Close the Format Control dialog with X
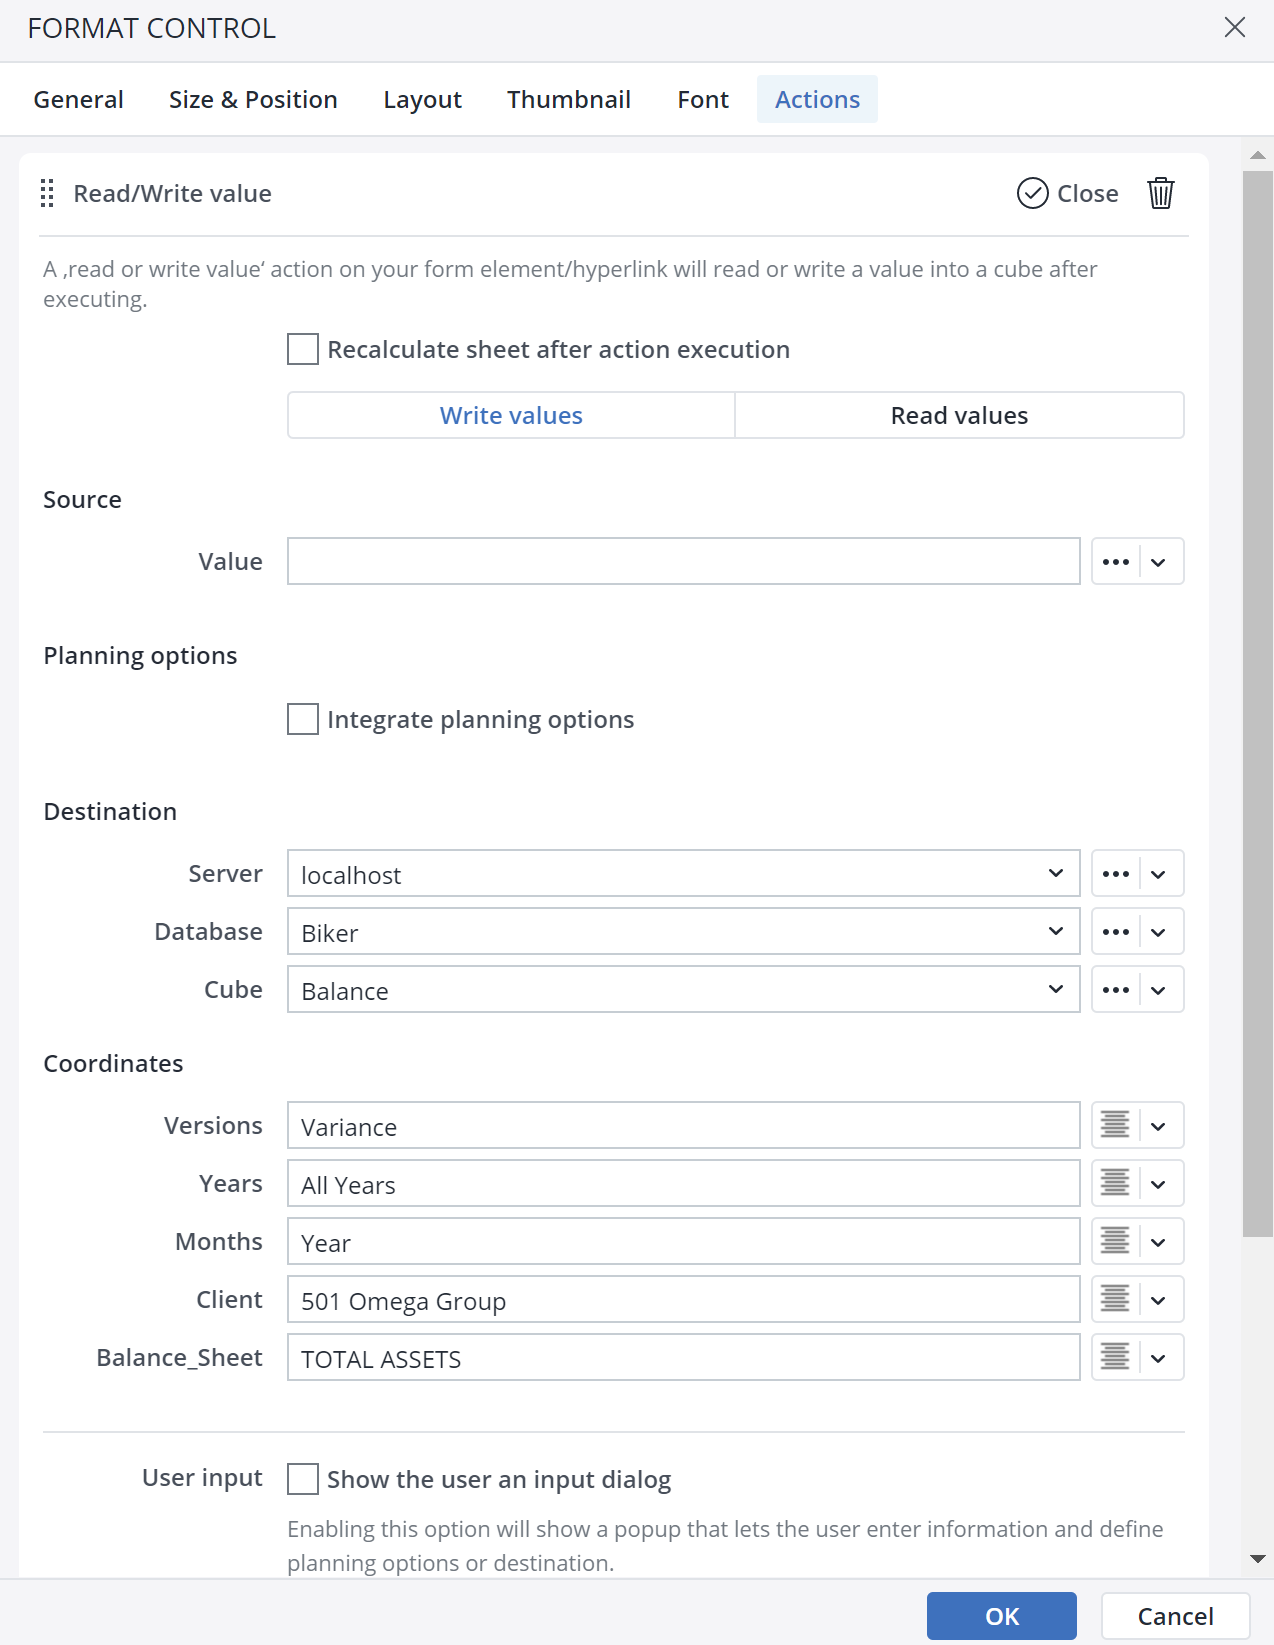This screenshot has height=1645, width=1274. pyautogui.click(x=1235, y=27)
